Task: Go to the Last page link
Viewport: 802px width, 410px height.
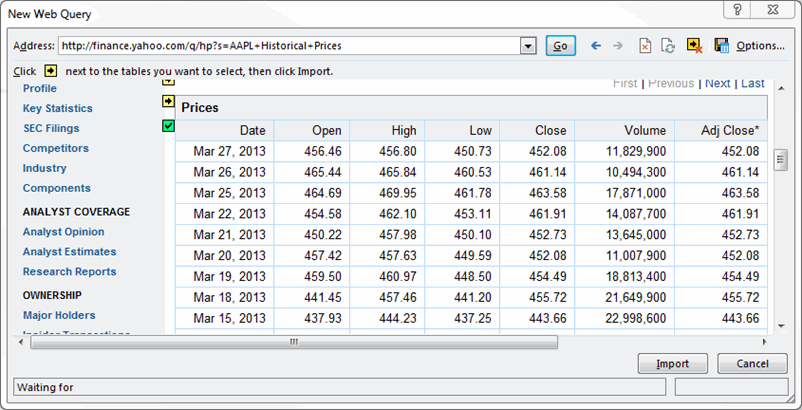Action: click(x=753, y=84)
